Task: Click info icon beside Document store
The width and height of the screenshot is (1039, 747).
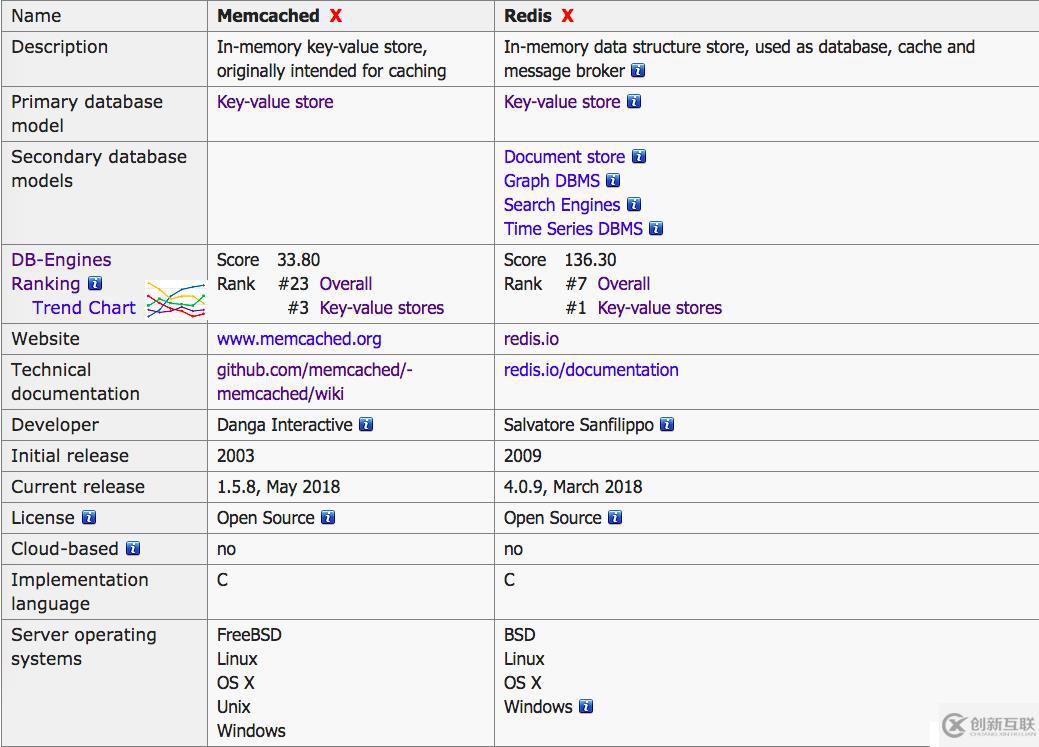Action: coord(639,157)
